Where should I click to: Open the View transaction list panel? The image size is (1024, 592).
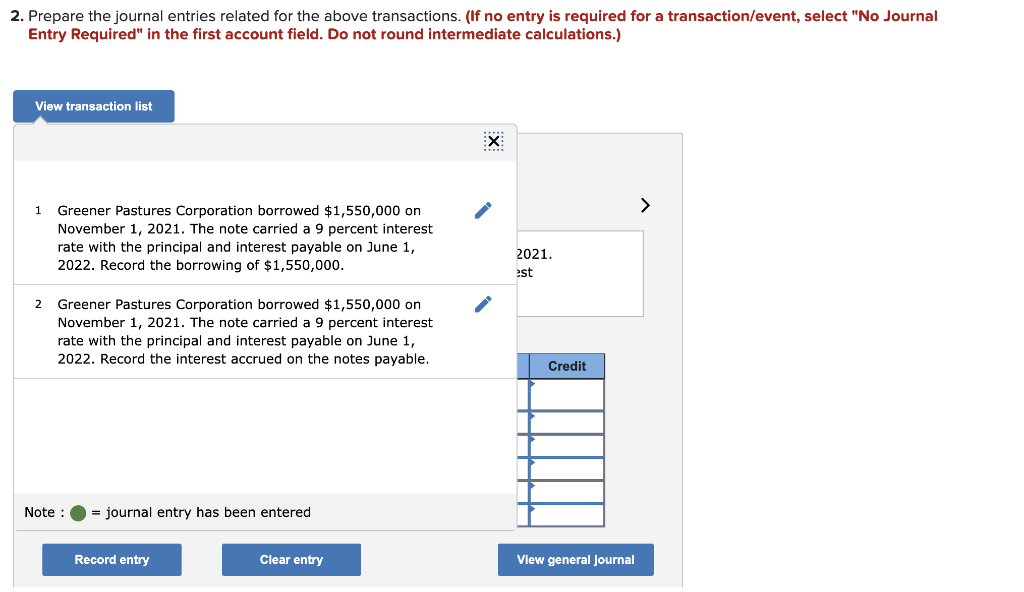pyautogui.click(x=93, y=106)
